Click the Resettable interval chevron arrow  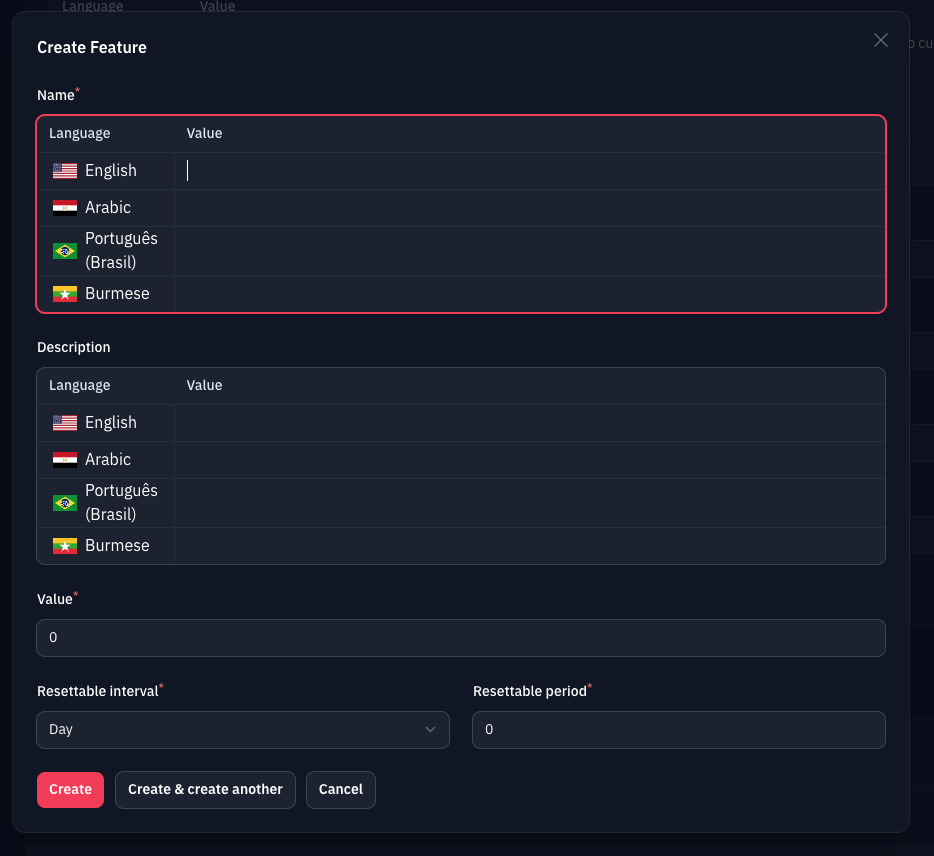click(x=431, y=730)
